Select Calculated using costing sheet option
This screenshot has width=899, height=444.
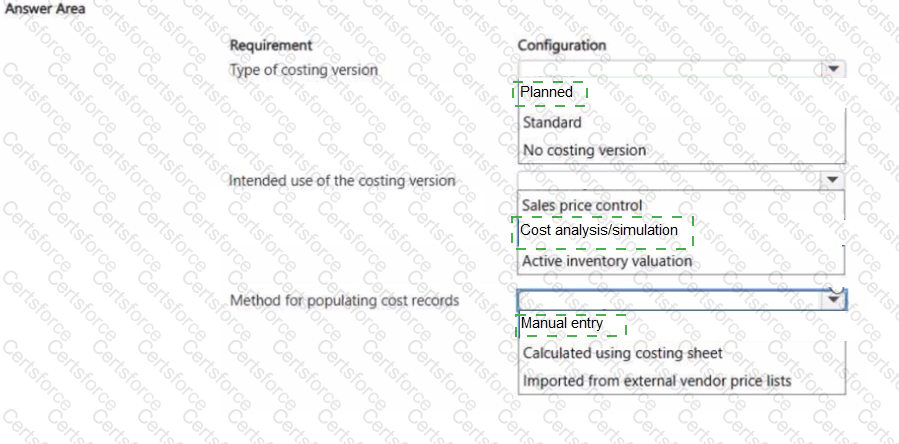pyautogui.click(x=622, y=353)
